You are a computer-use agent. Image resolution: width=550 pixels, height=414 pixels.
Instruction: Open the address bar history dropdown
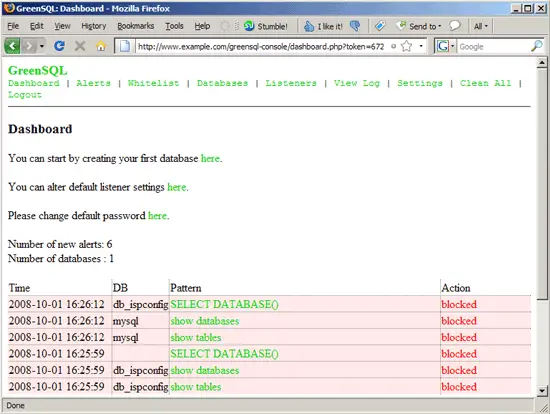pyautogui.click(x=421, y=46)
